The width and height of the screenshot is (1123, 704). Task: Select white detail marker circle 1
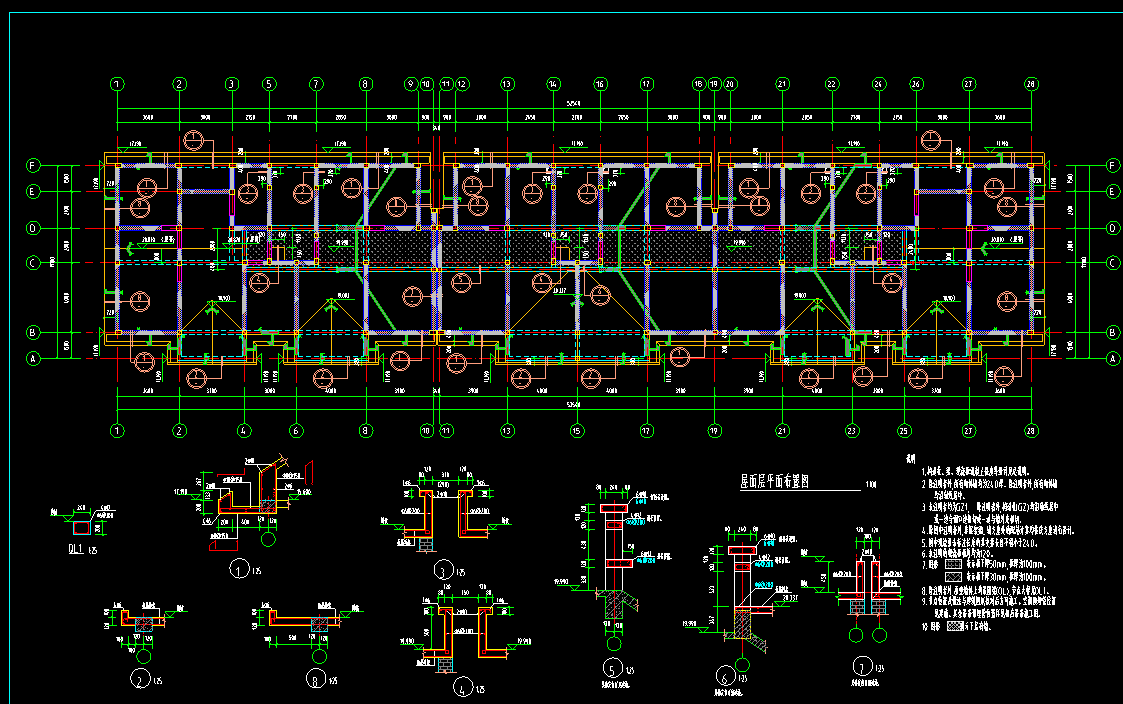(239, 569)
